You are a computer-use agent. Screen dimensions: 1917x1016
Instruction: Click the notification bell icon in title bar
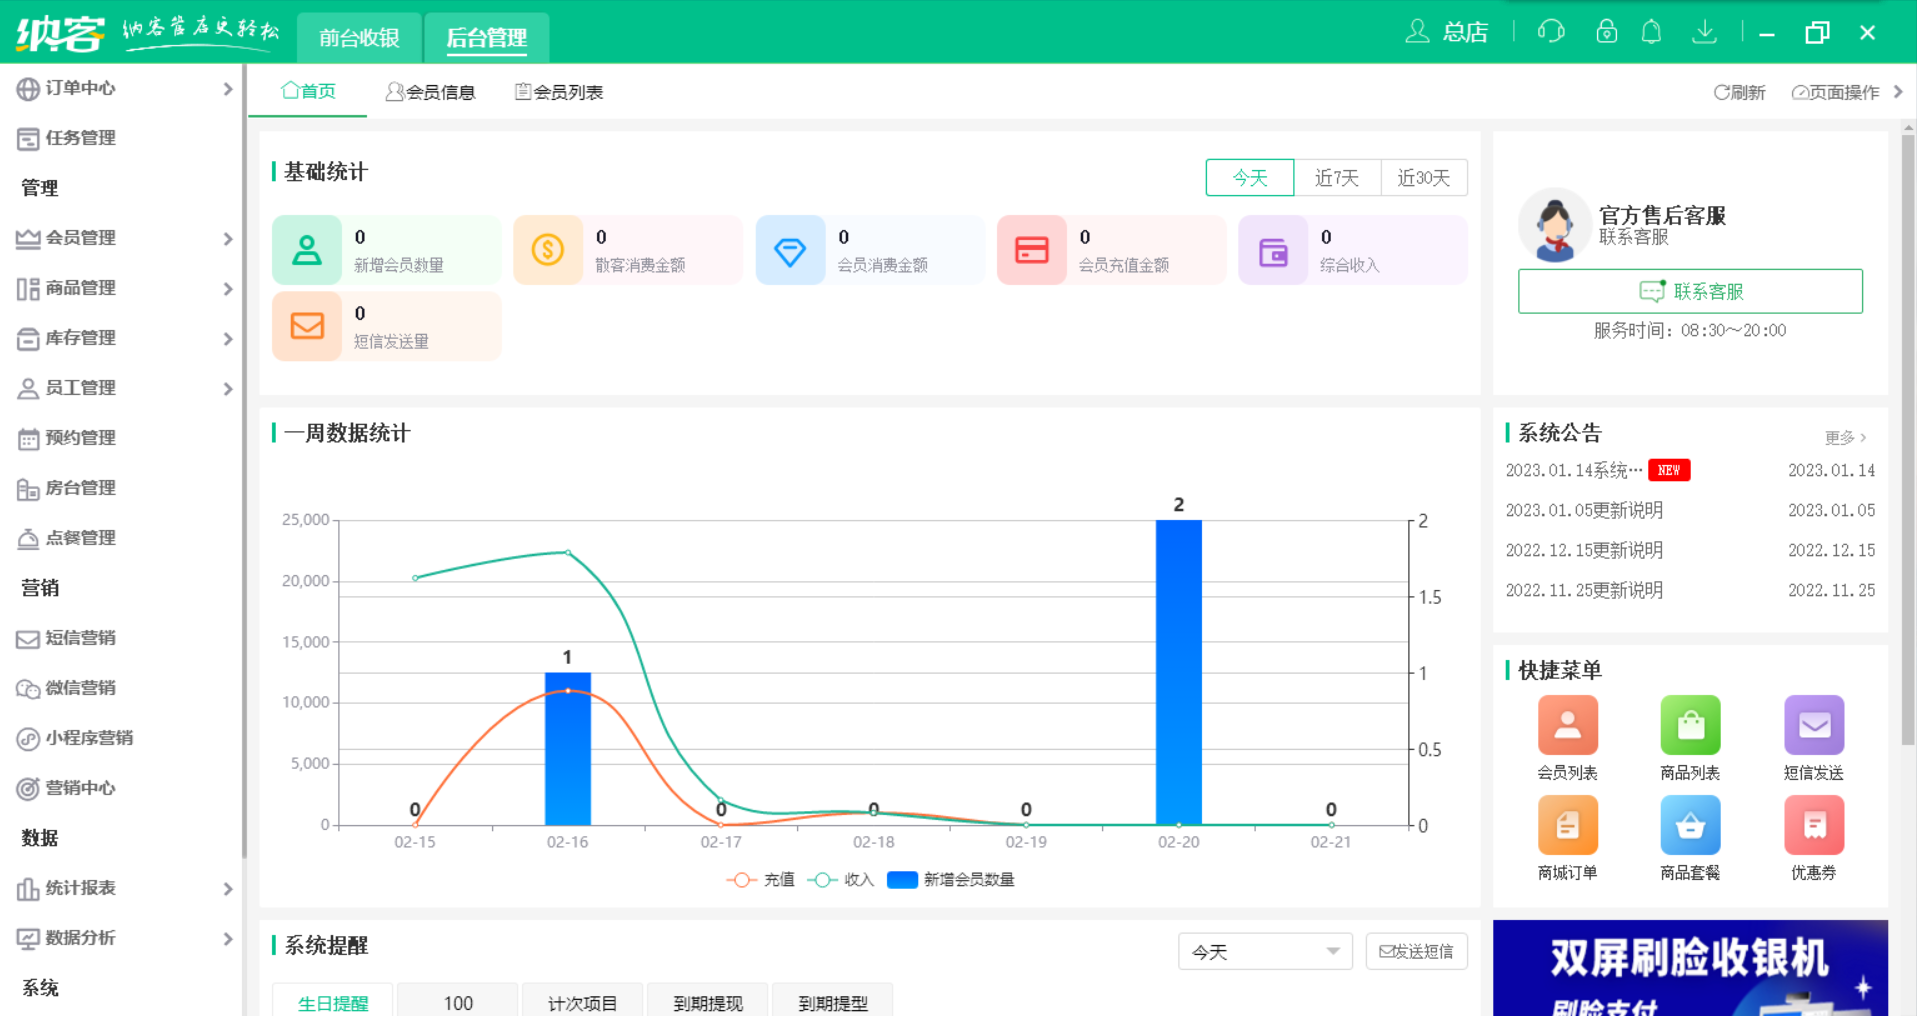tap(1650, 31)
